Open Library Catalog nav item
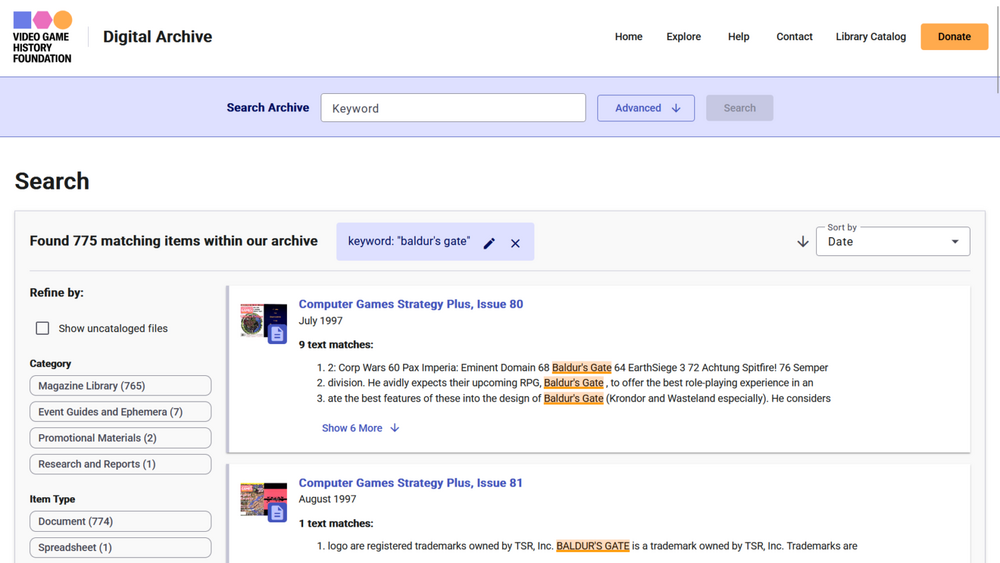This screenshot has height=563, width=1000. [x=870, y=37]
